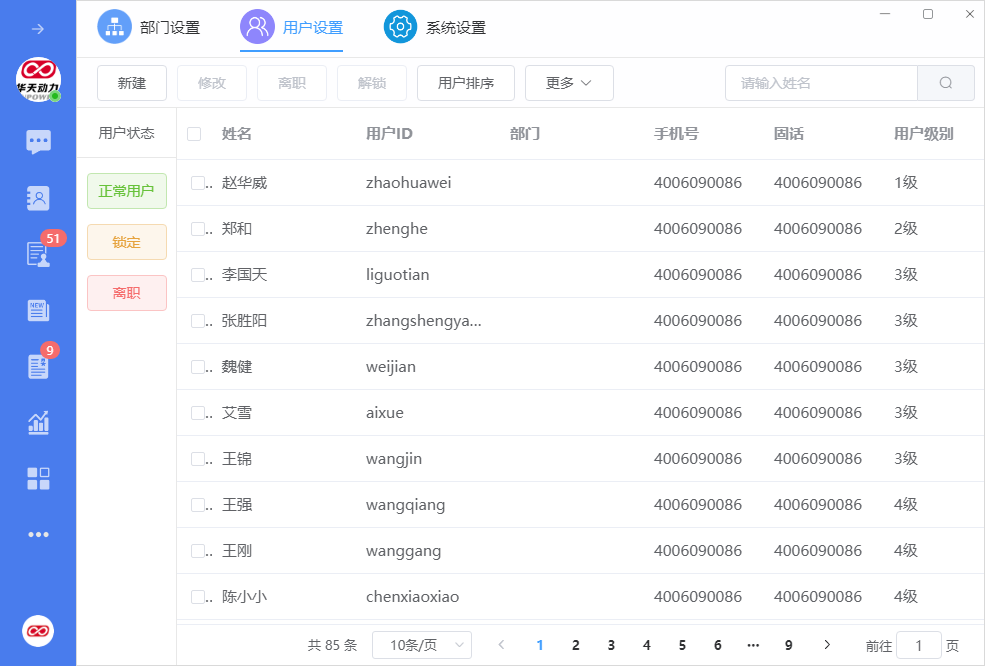The width and height of the screenshot is (985, 666).
Task: Focus the 请输入姓名 search field
Action: pyautogui.click(x=820, y=83)
